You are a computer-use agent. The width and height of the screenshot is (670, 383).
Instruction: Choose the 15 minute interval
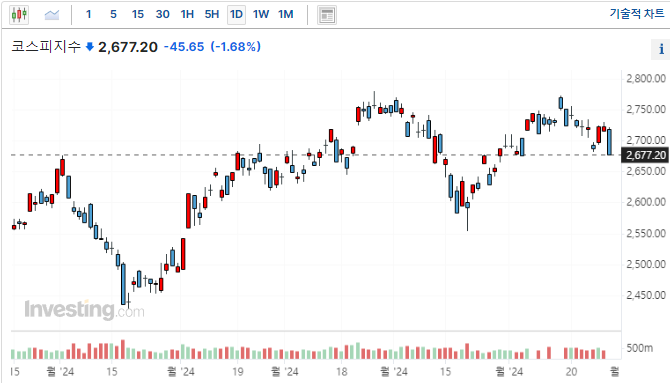coord(138,15)
